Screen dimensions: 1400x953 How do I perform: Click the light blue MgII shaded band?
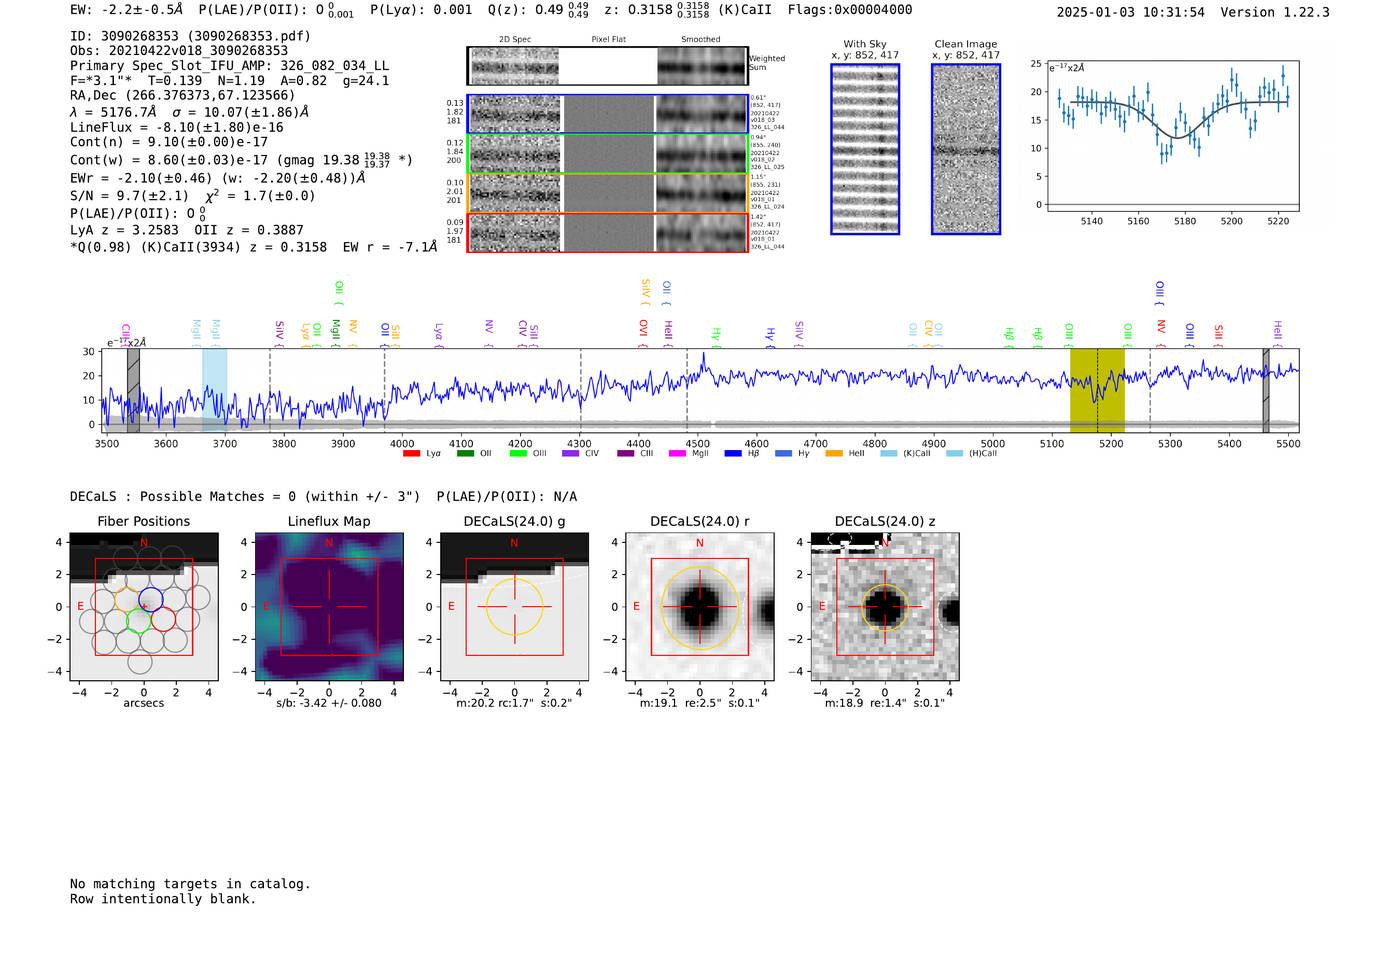click(x=214, y=390)
